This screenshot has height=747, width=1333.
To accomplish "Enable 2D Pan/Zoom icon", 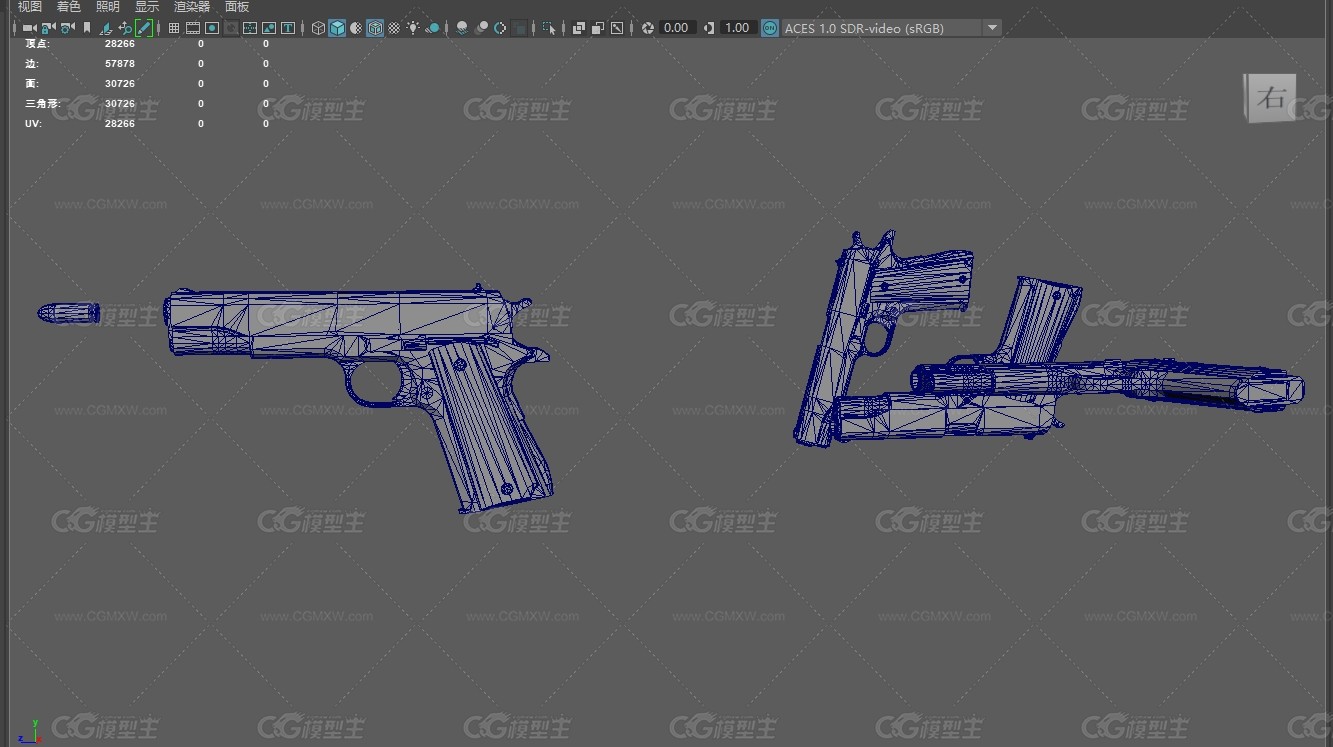I will (125, 28).
